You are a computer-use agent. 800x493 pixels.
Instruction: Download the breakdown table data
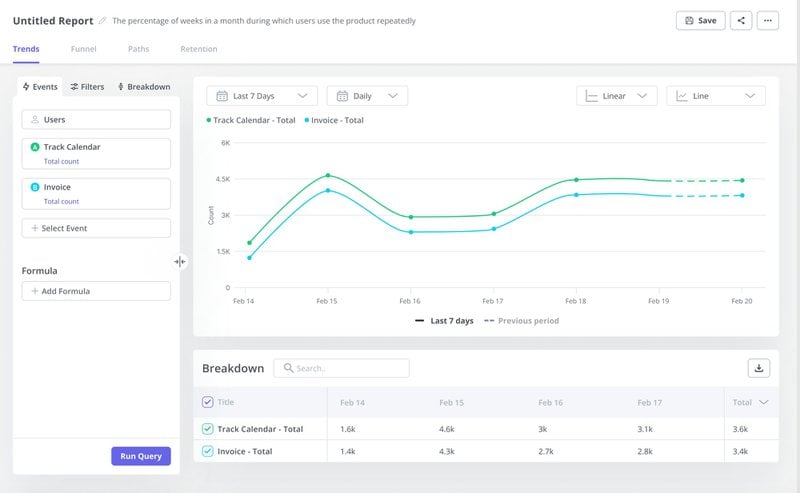tap(759, 368)
